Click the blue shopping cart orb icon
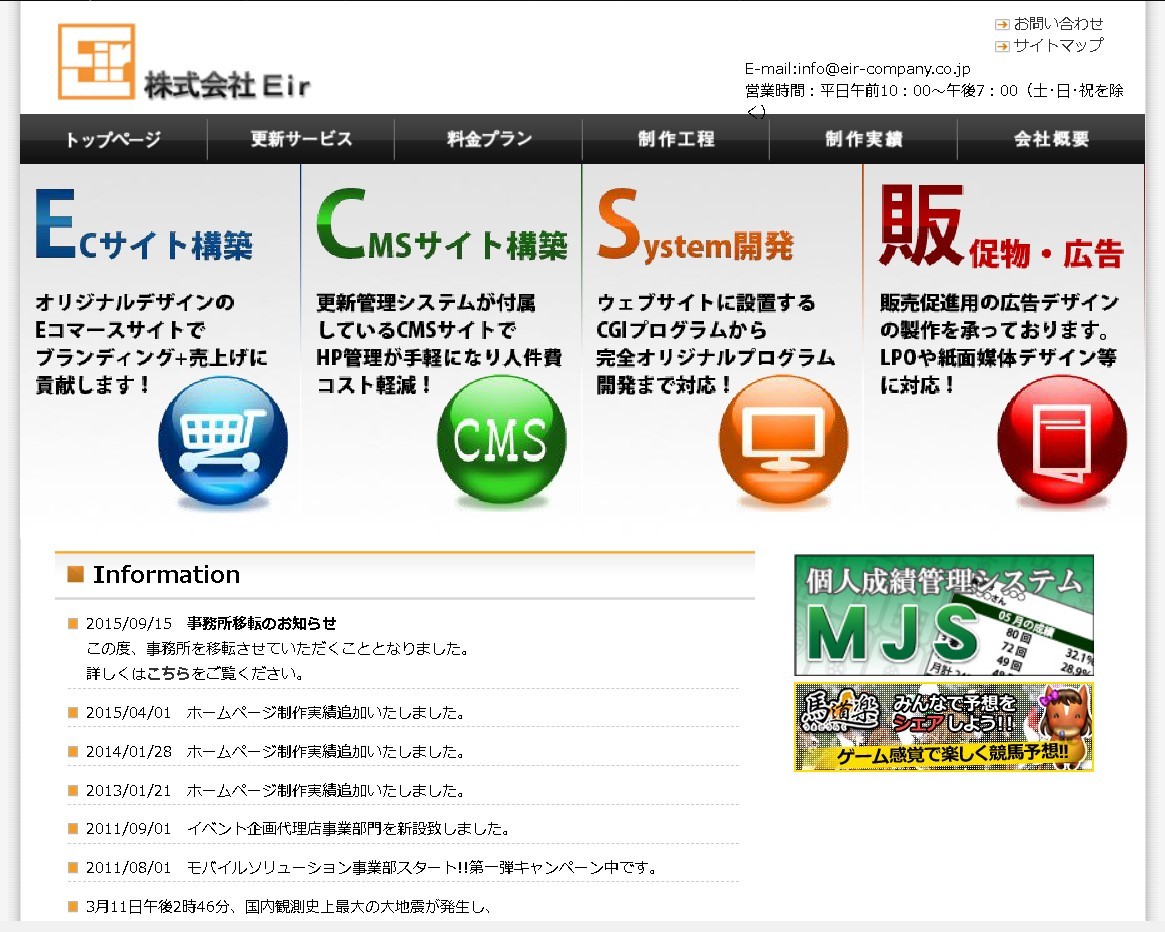 click(223, 440)
